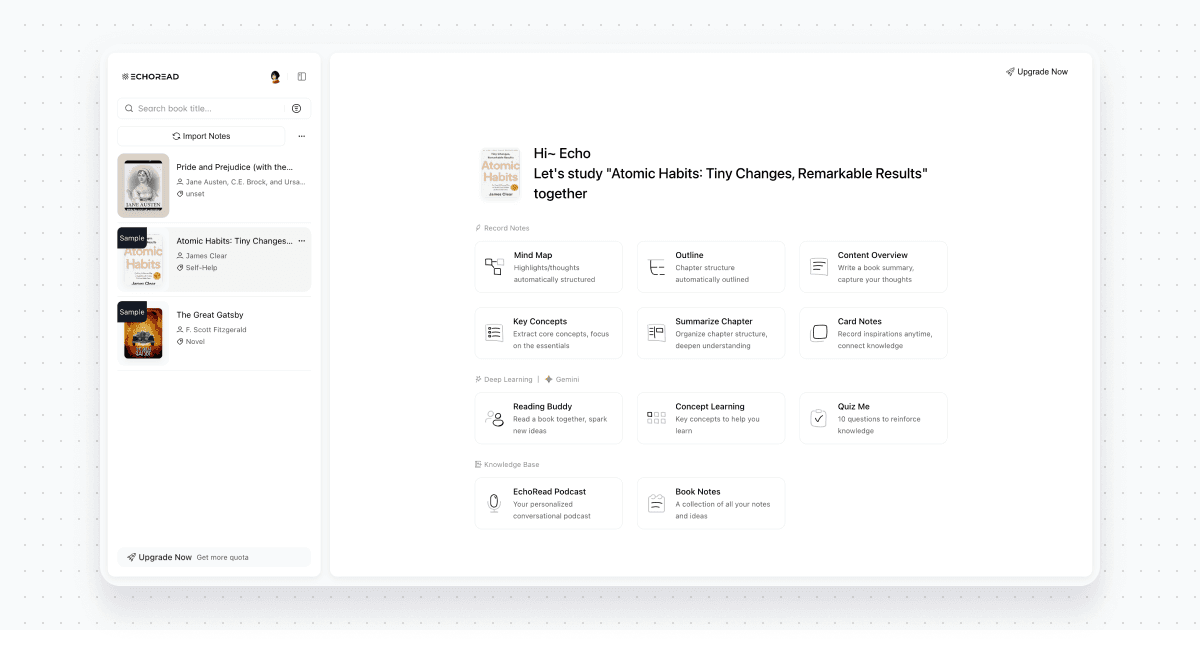Open the Outline title

pos(689,255)
